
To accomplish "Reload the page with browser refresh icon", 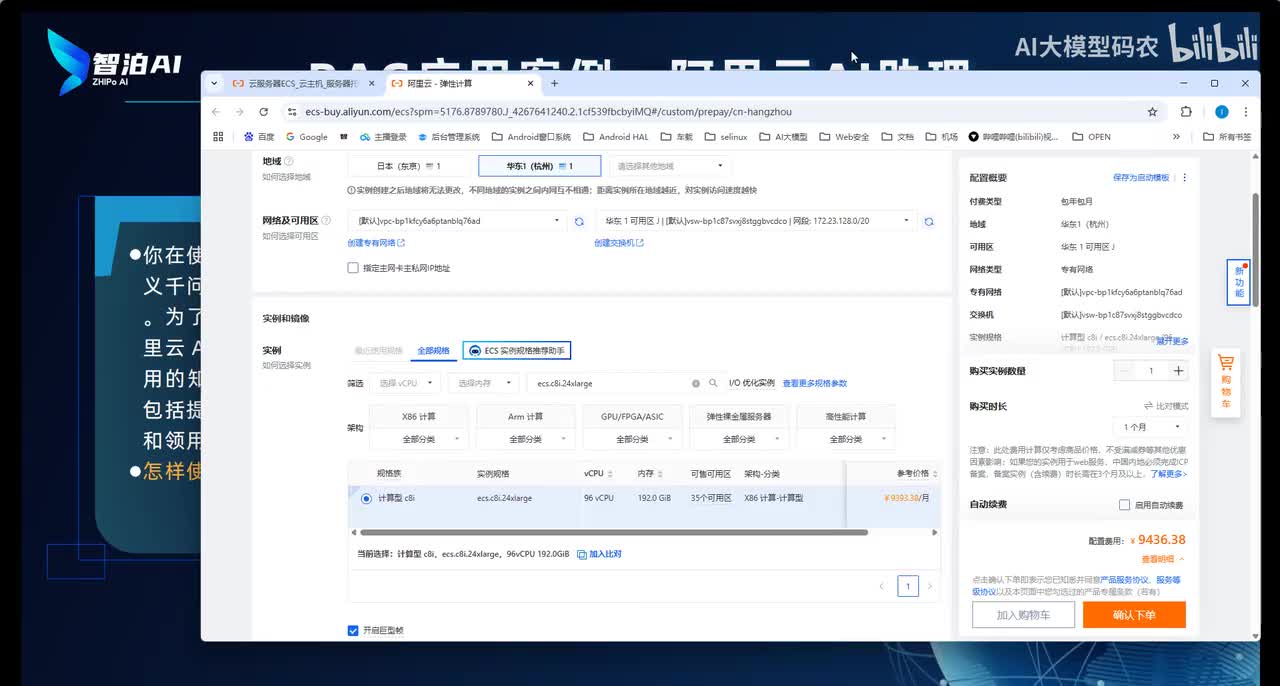I will coord(264,112).
